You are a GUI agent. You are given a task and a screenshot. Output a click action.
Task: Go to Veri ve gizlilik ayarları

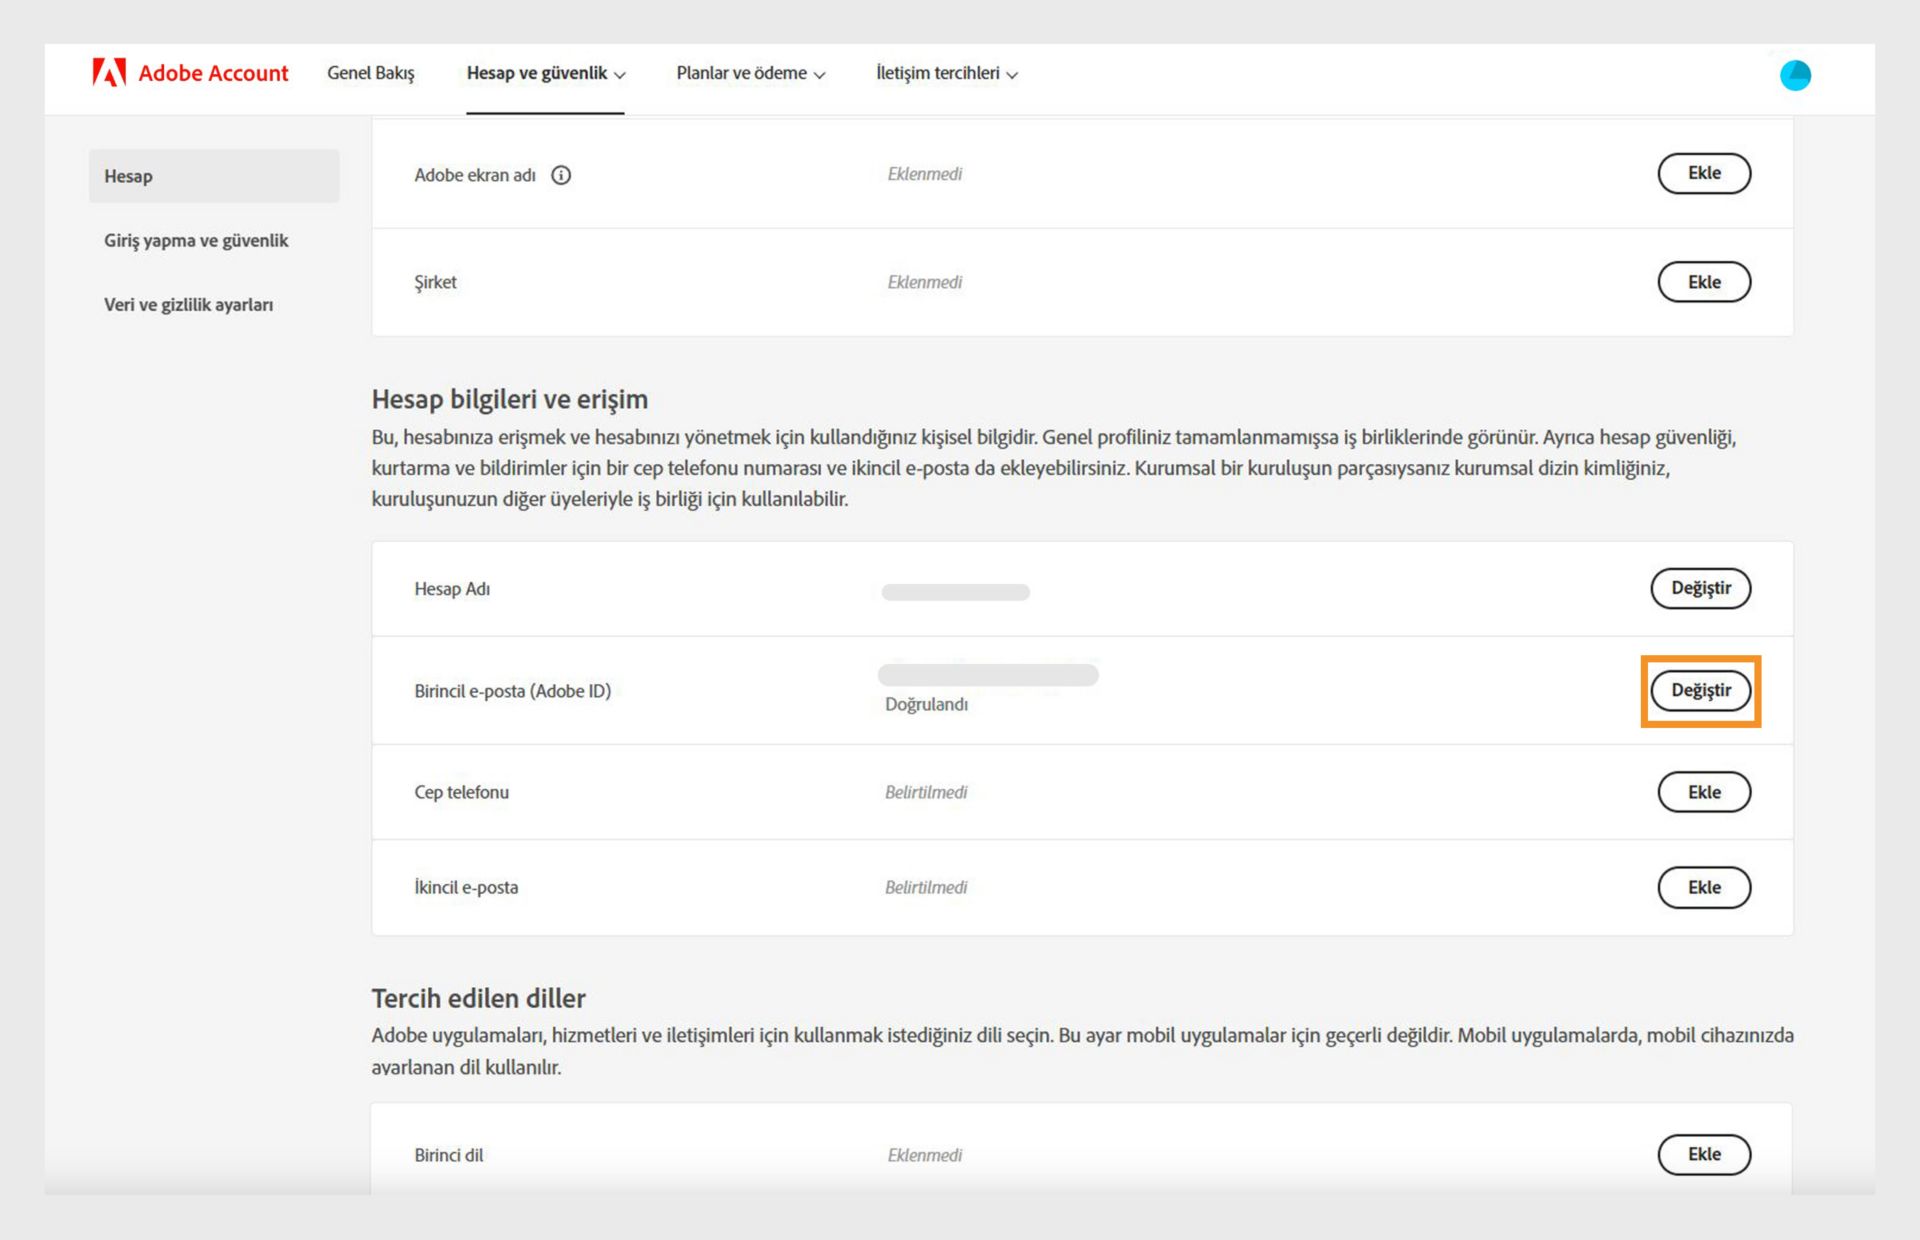(188, 305)
